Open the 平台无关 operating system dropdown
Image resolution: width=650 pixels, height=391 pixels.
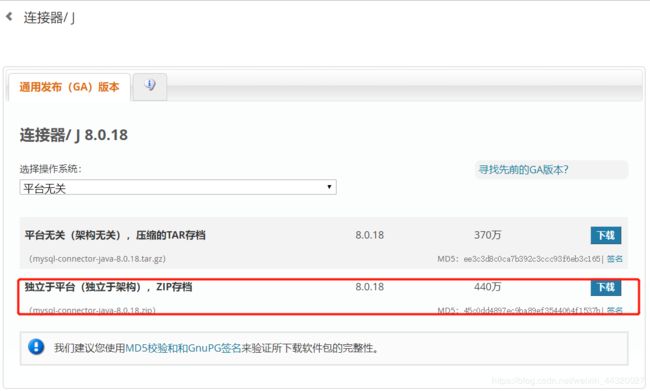point(178,187)
